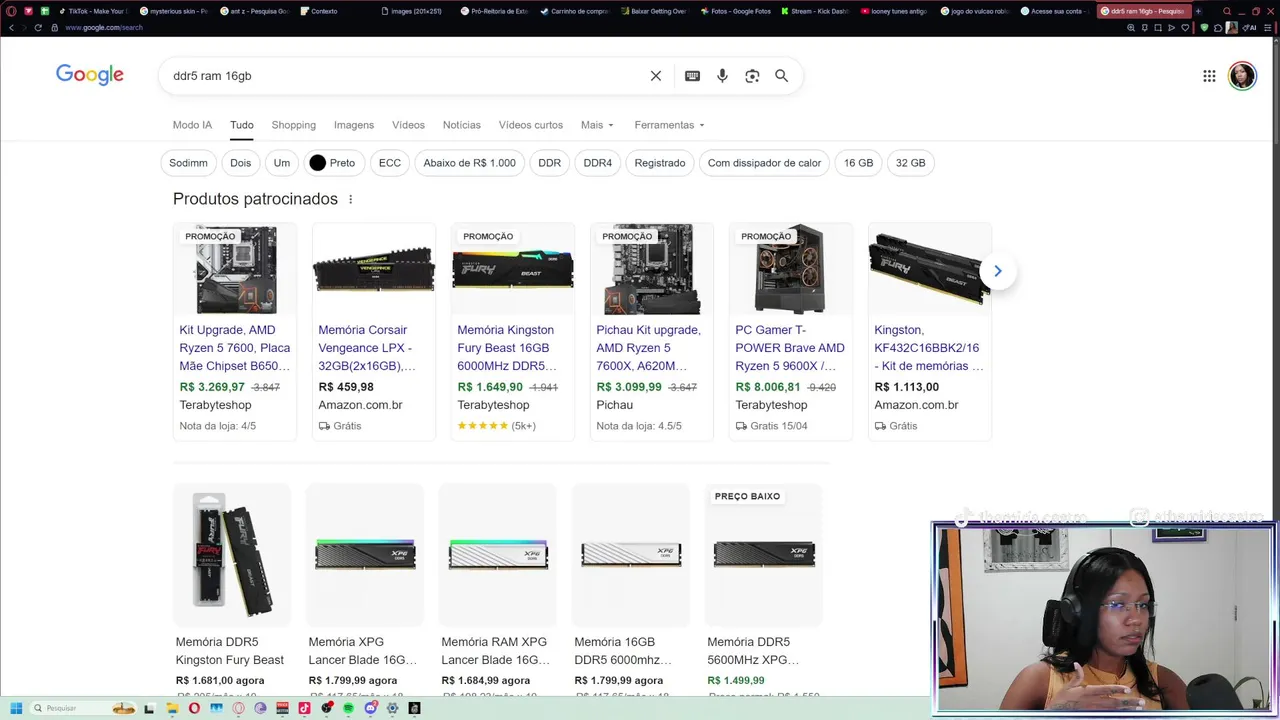Switch to the Imagens tab
1280x720 pixels.
(354, 125)
